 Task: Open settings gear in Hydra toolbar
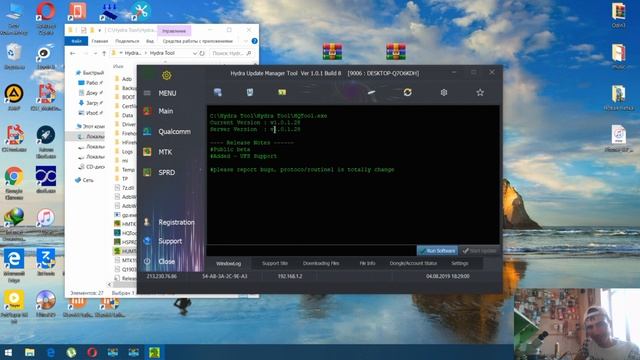click(444, 93)
